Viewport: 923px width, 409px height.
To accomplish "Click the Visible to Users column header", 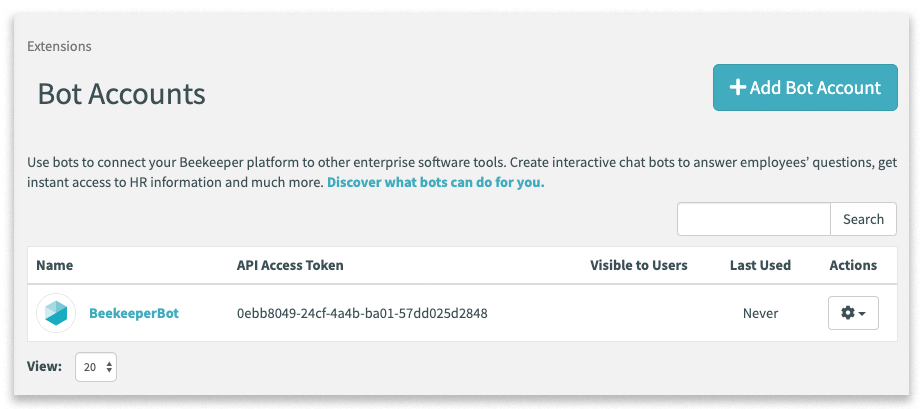I will pos(639,265).
